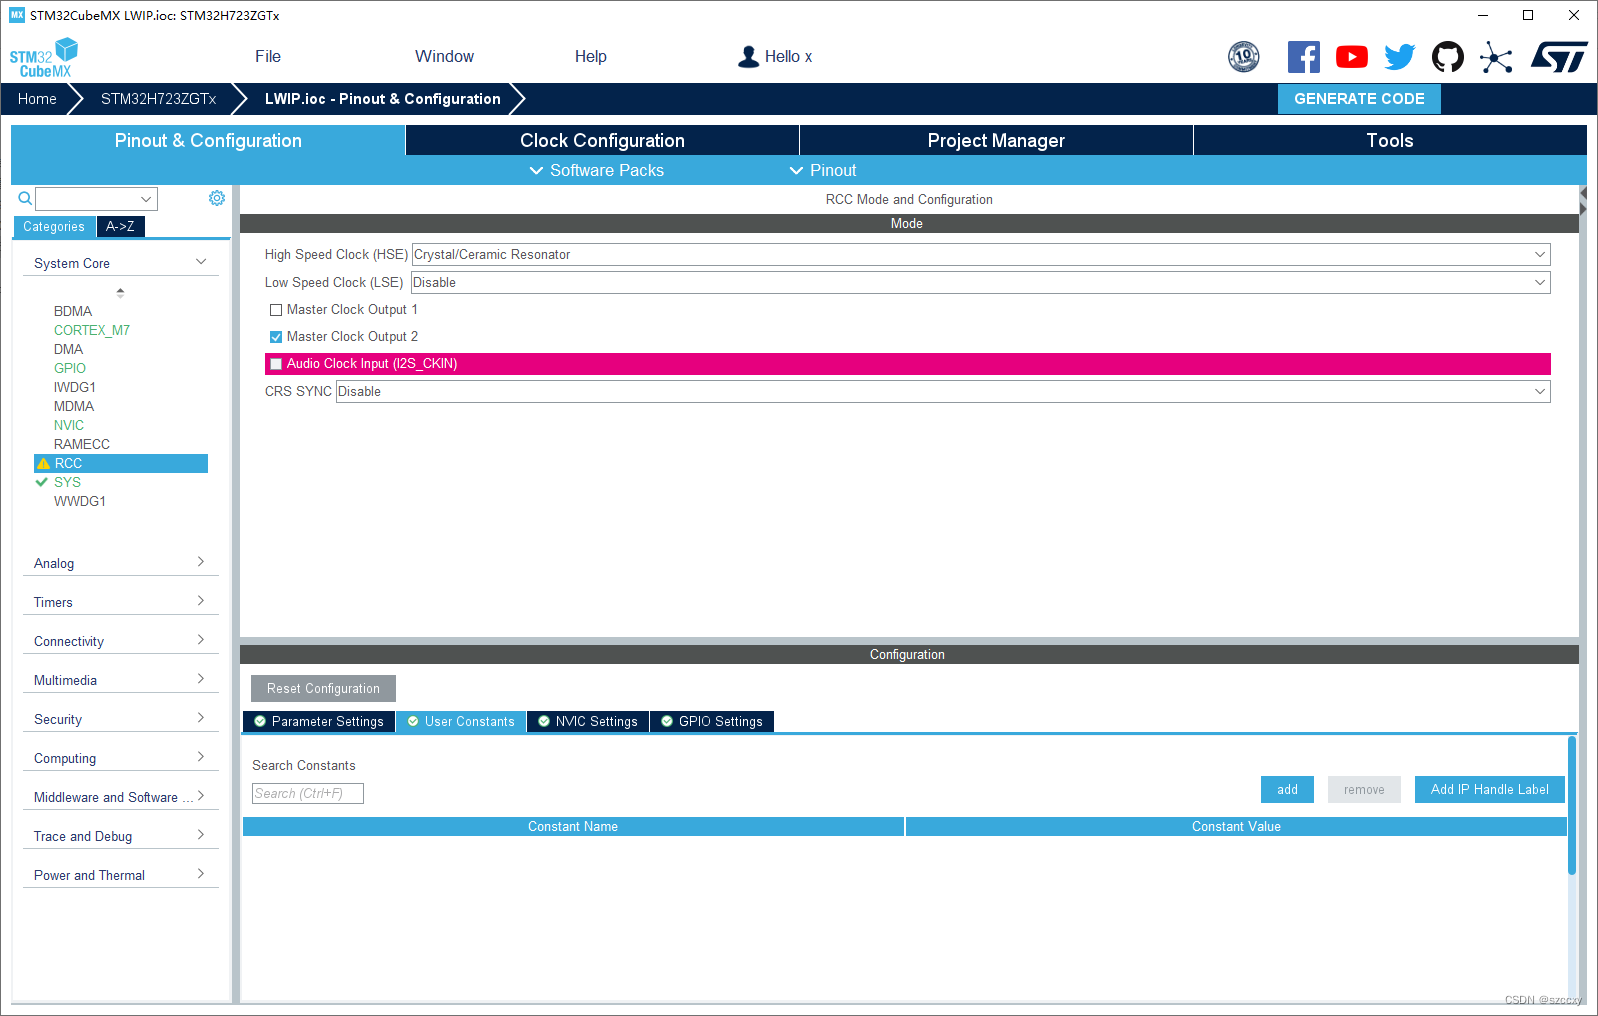1598x1016 pixels.
Task: Switch to Clock Configuration tab
Action: click(x=602, y=141)
